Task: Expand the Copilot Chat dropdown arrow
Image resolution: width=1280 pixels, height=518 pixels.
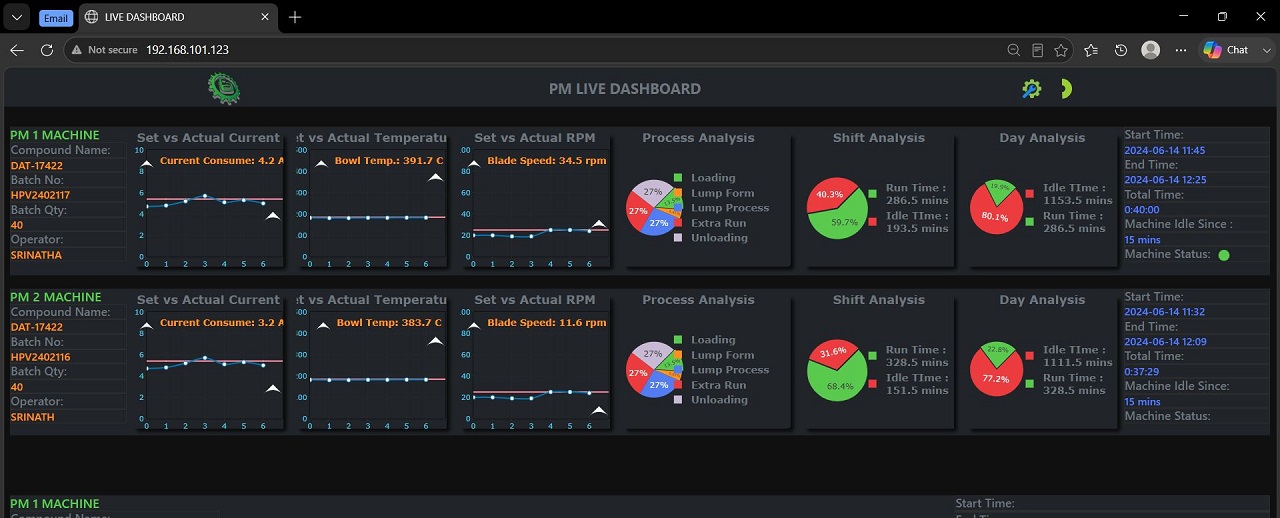Action: (1265, 50)
